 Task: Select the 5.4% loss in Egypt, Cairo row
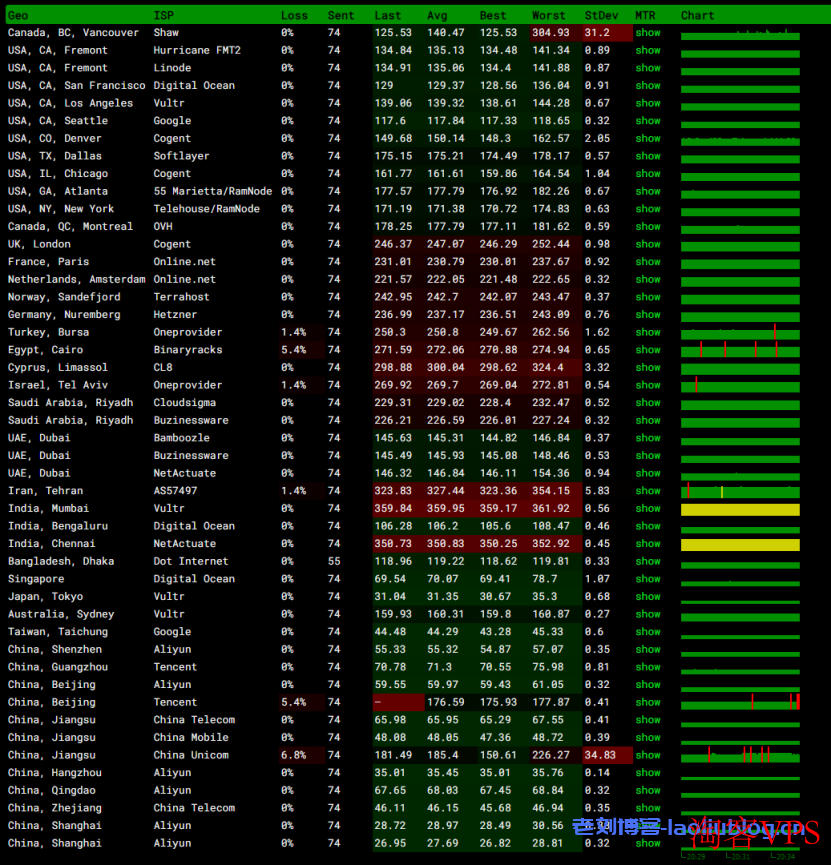(294, 350)
